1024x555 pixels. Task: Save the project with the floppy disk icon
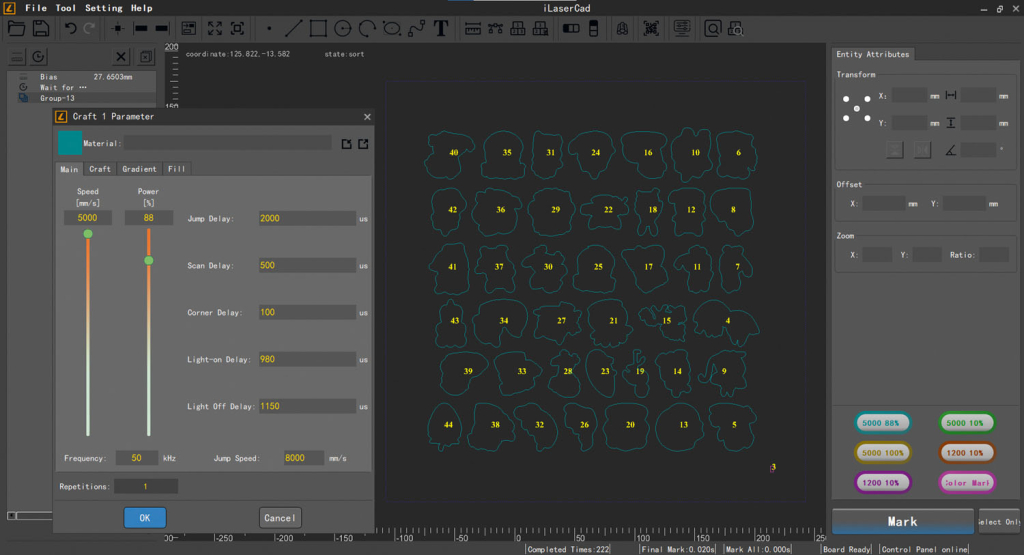point(40,28)
